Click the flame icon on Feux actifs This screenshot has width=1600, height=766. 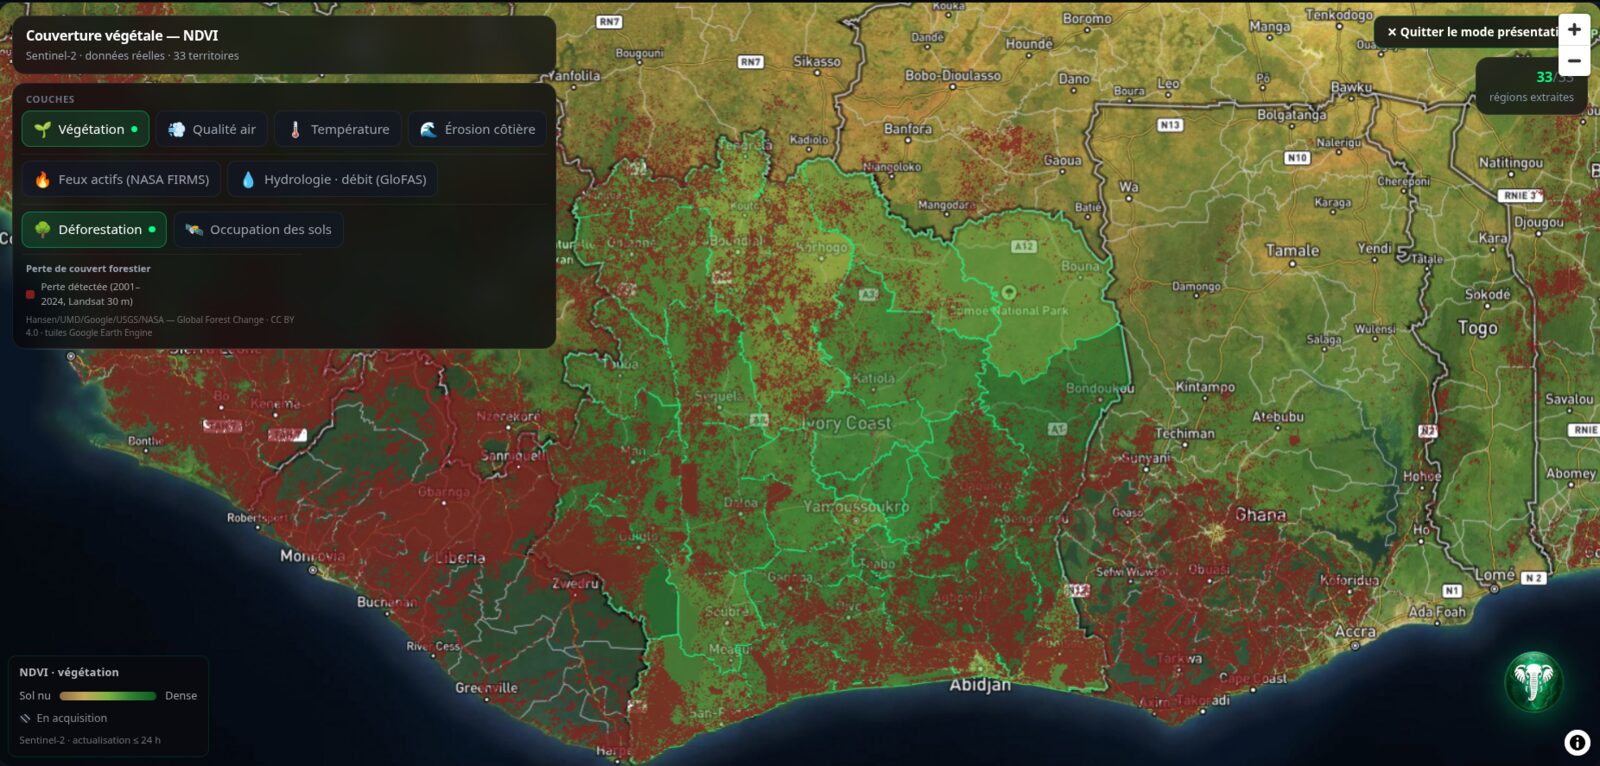42,179
